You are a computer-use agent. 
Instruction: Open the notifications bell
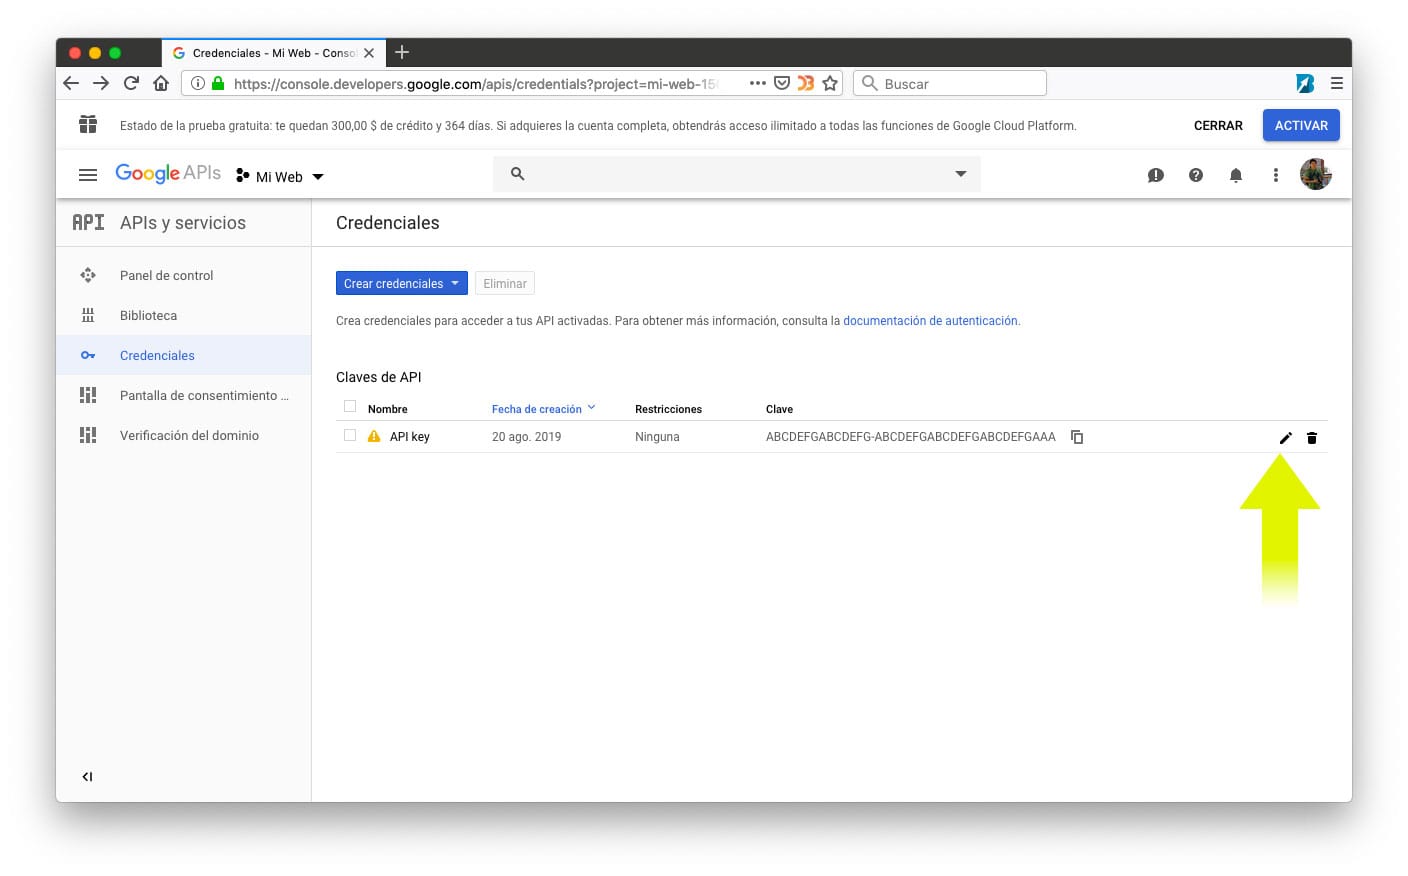click(1236, 175)
